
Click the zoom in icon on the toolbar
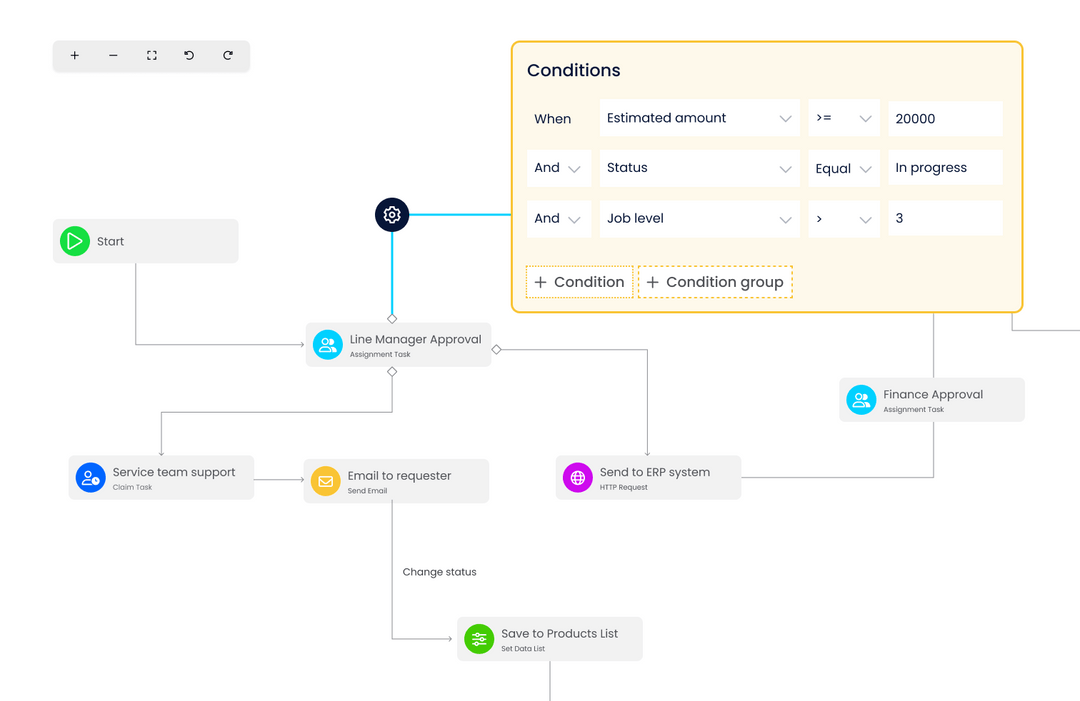tap(74, 56)
